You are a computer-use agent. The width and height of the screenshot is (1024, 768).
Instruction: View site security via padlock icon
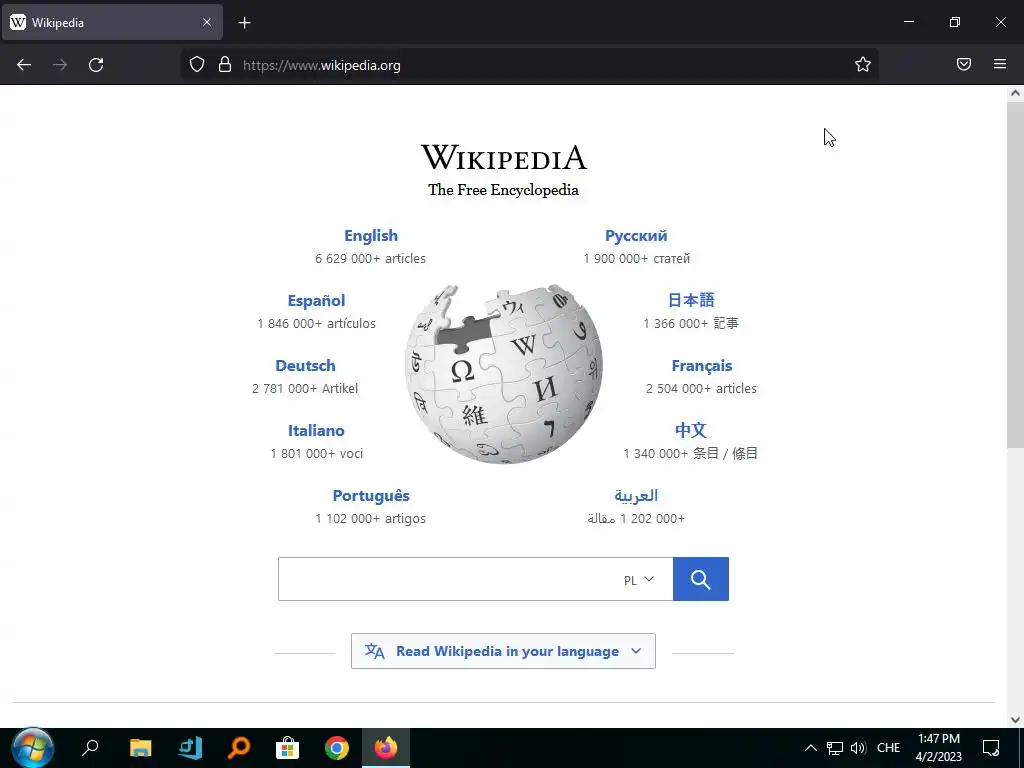point(225,64)
